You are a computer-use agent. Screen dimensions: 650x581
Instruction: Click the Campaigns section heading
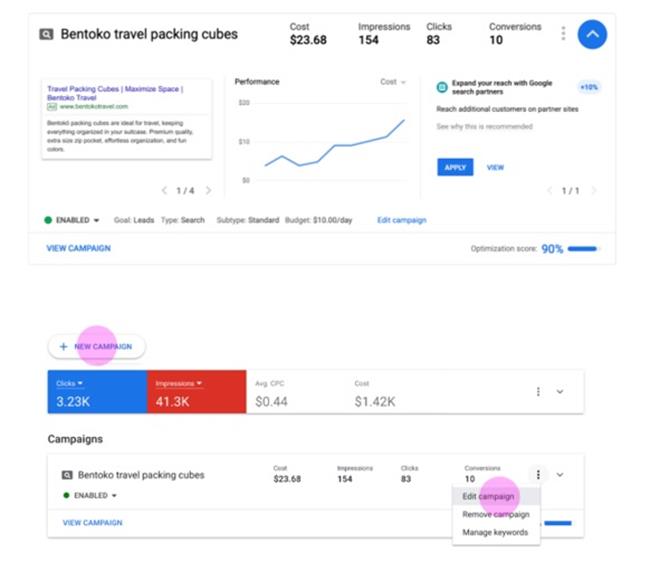tap(75, 439)
